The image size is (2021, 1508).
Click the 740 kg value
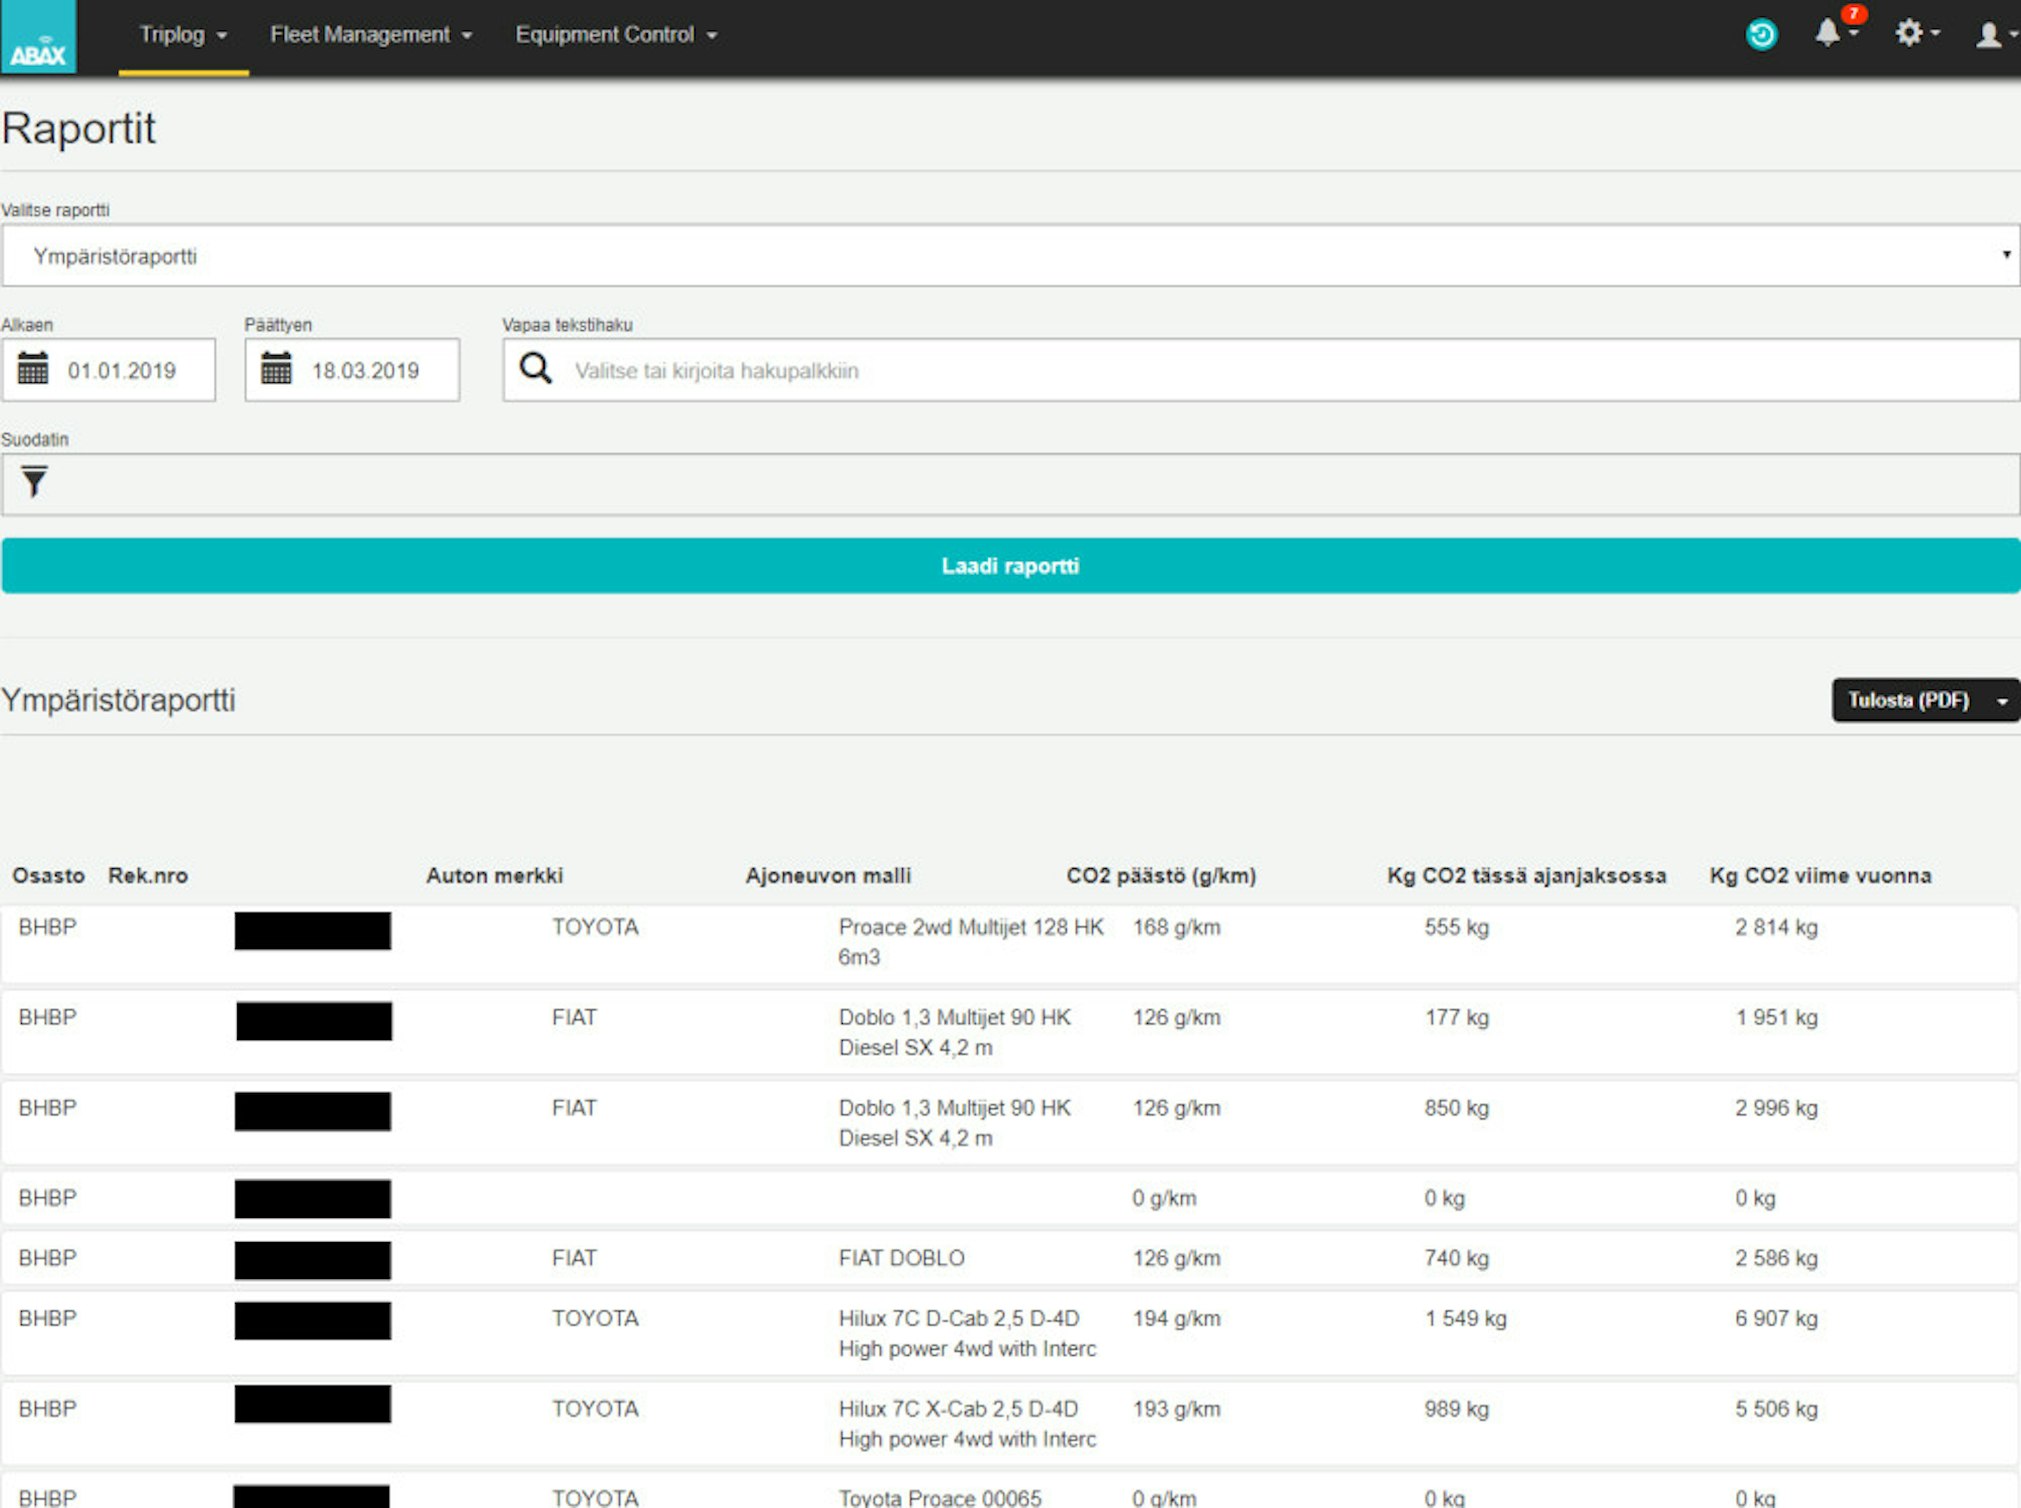1456,1258
